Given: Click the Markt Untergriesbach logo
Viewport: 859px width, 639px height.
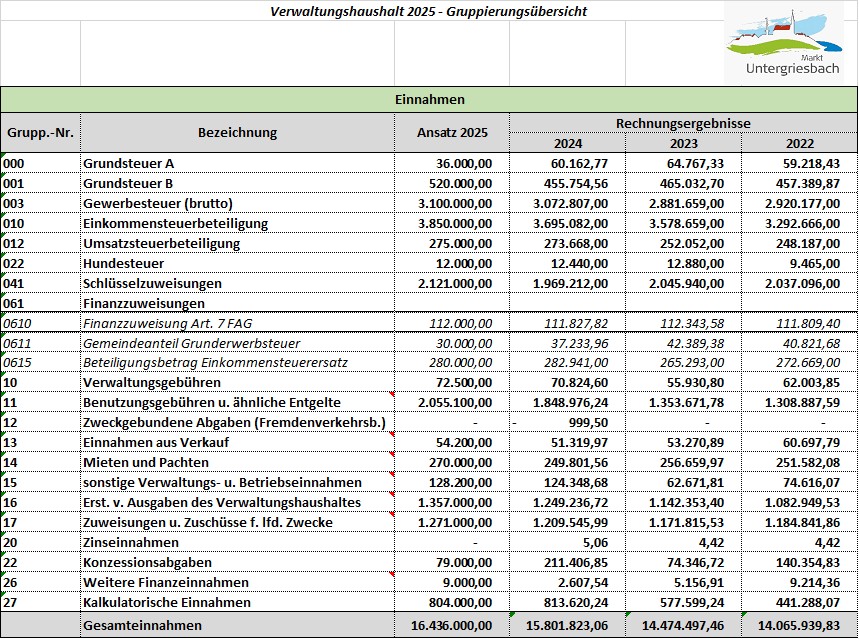Looking at the screenshot, I should [784, 43].
